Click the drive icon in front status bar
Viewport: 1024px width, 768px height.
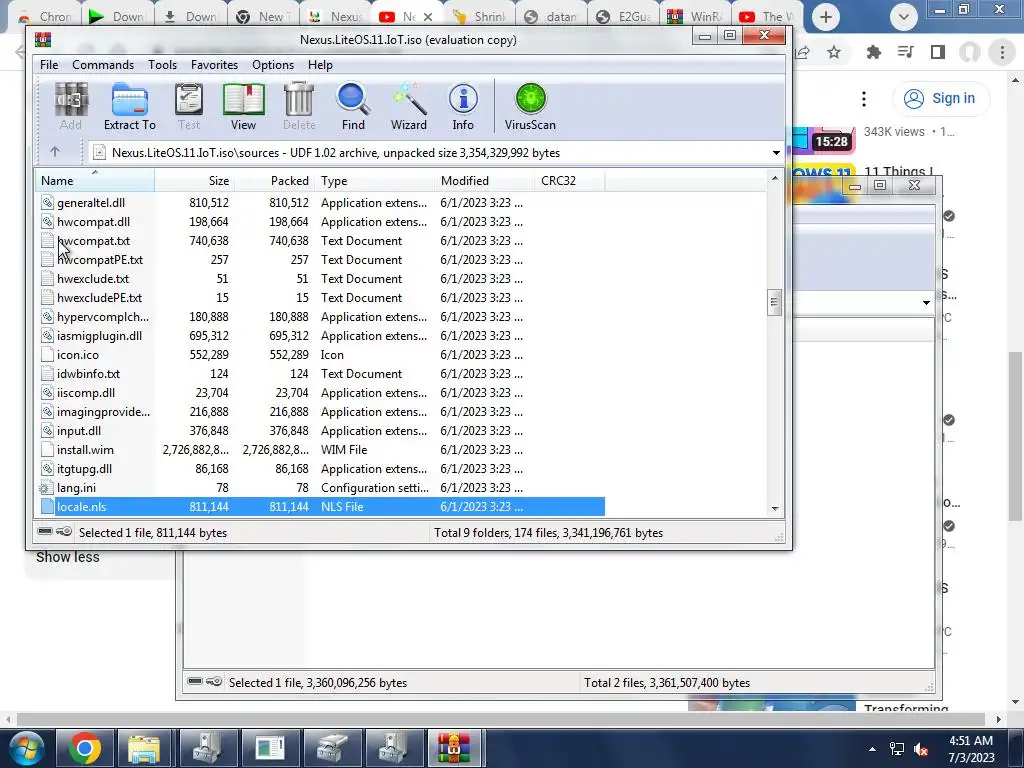point(45,532)
